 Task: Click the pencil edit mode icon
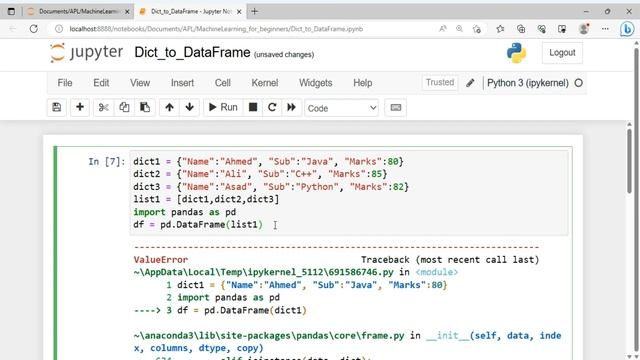pyautogui.click(x=470, y=83)
